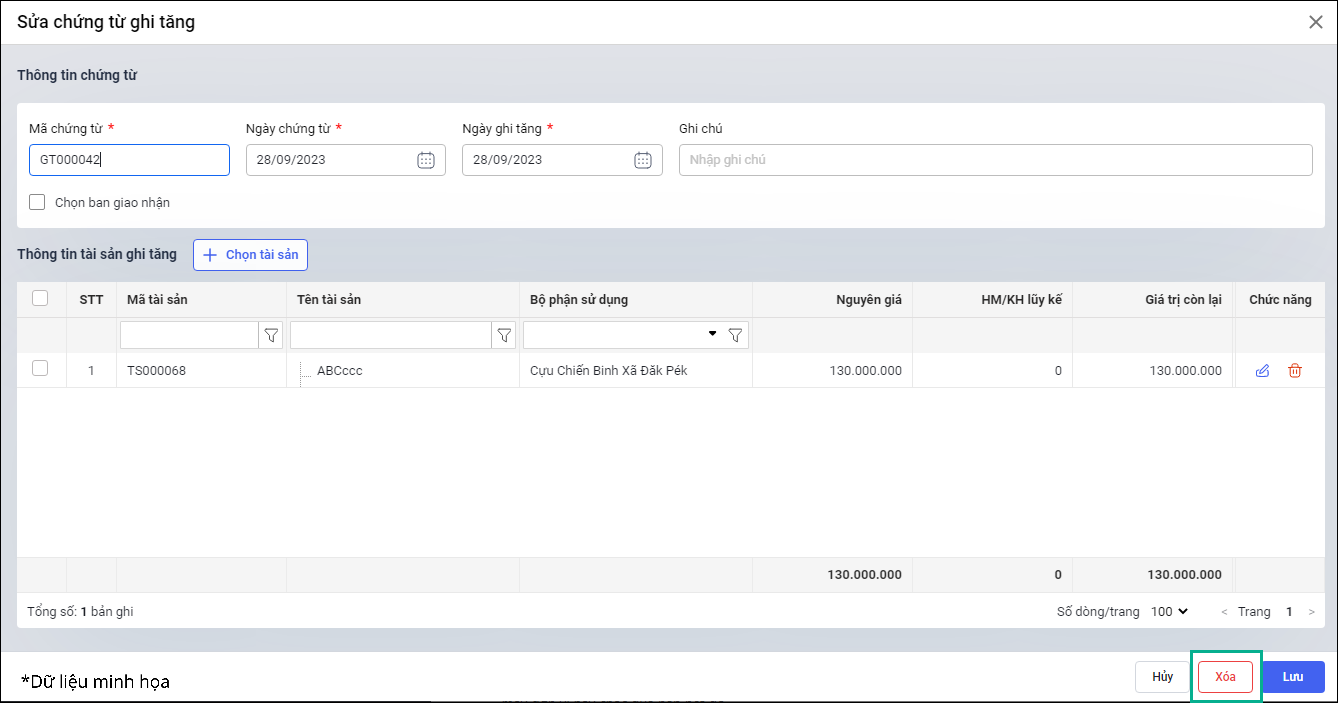Delete asset row using trash icon
The height and width of the screenshot is (703, 1338).
pyautogui.click(x=1295, y=371)
